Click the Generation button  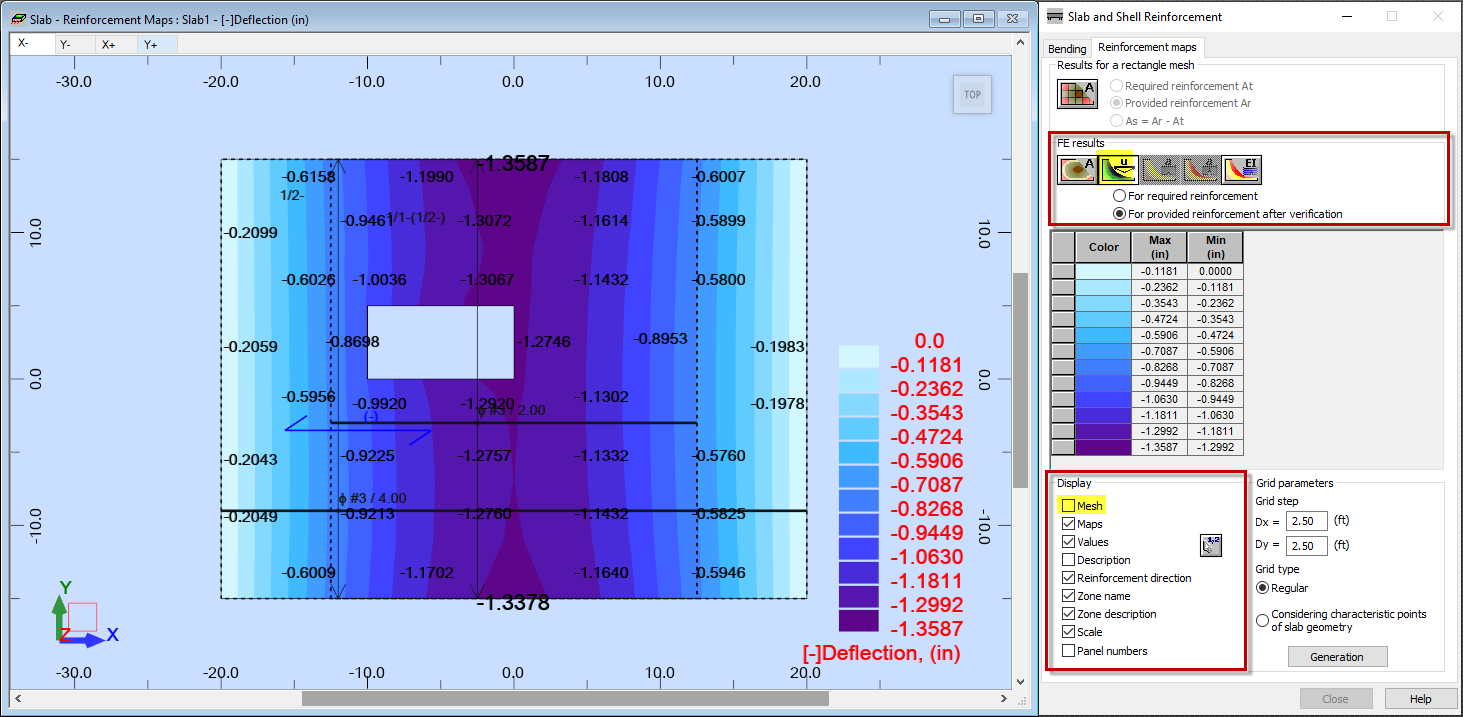[x=1336, y=657]
